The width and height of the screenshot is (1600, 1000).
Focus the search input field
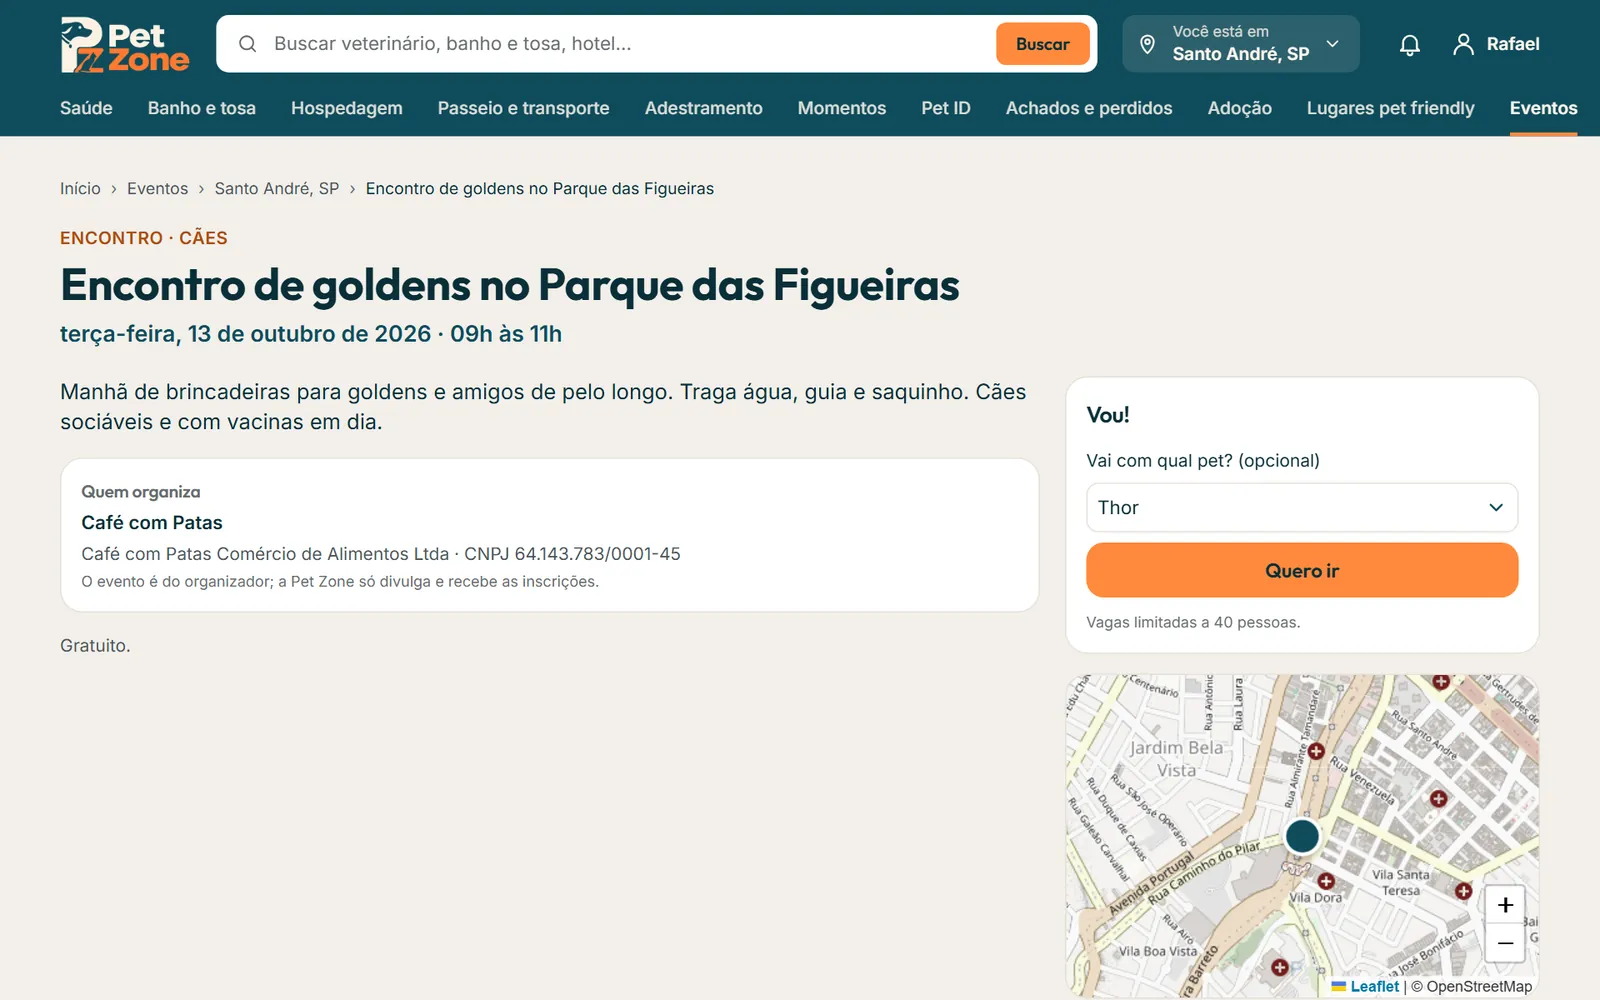(630, 44)
